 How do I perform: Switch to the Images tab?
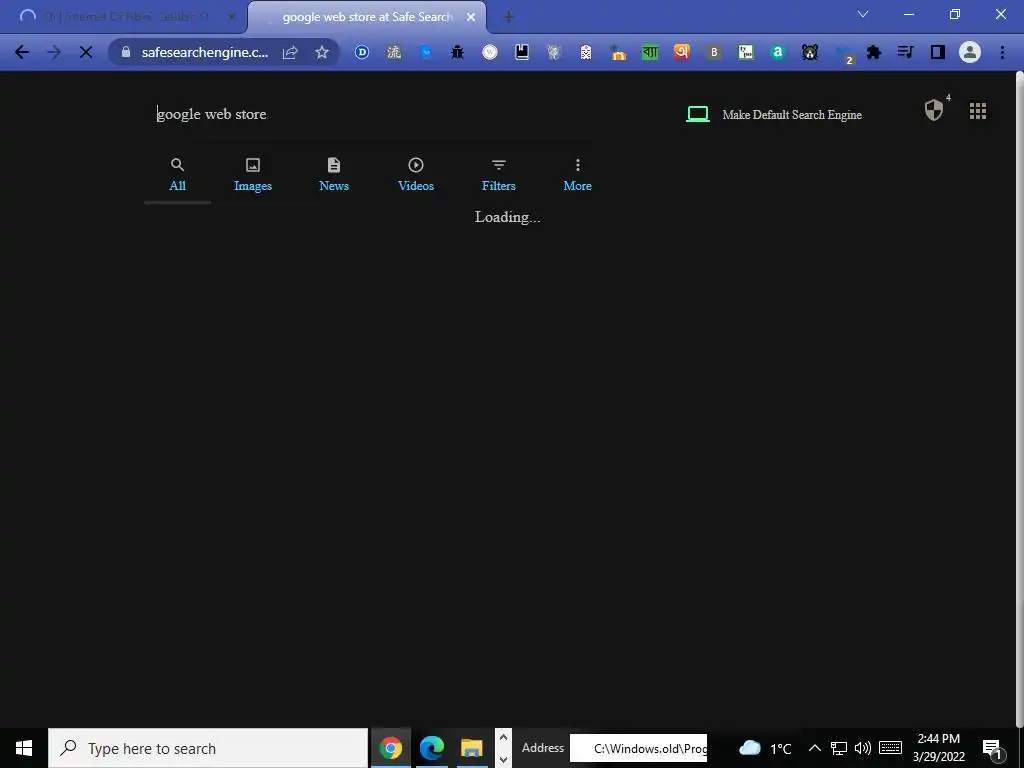point(253,175)
